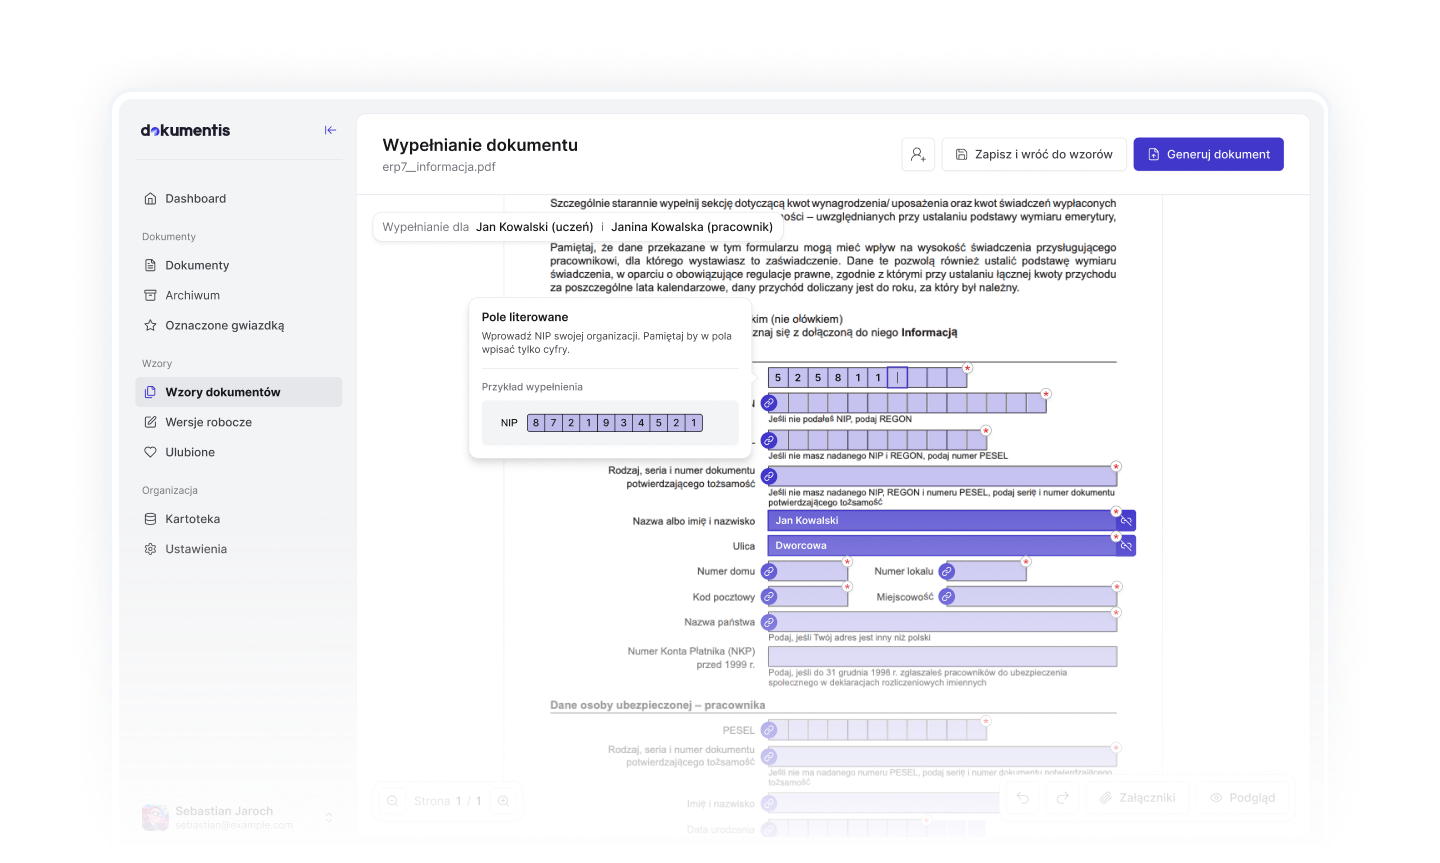The width and height of the screenshot is (1440, 863).
Task: Open Oznaczone gwiazdką in sidebar
Action: (224, 325)
